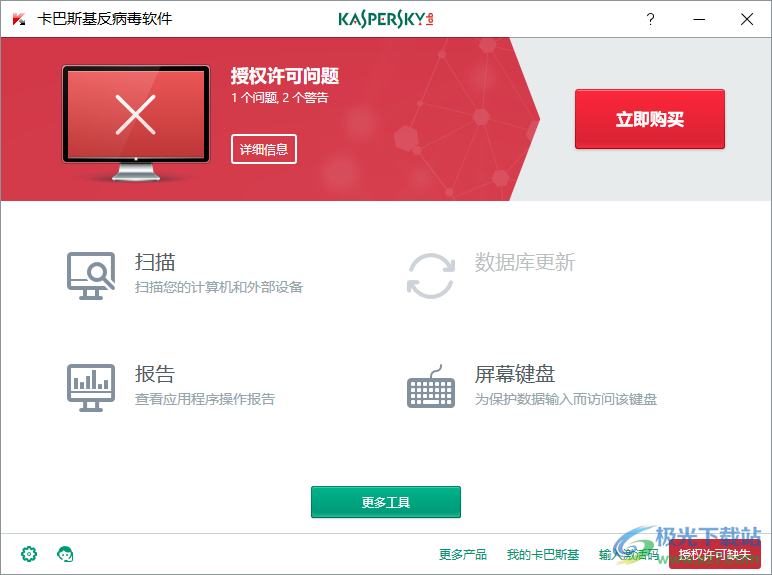The height and width of the screenshot is (575, 772).
Task: Open the 报告 reports heading
Action: pyautogui.click(x=155, y=374)
